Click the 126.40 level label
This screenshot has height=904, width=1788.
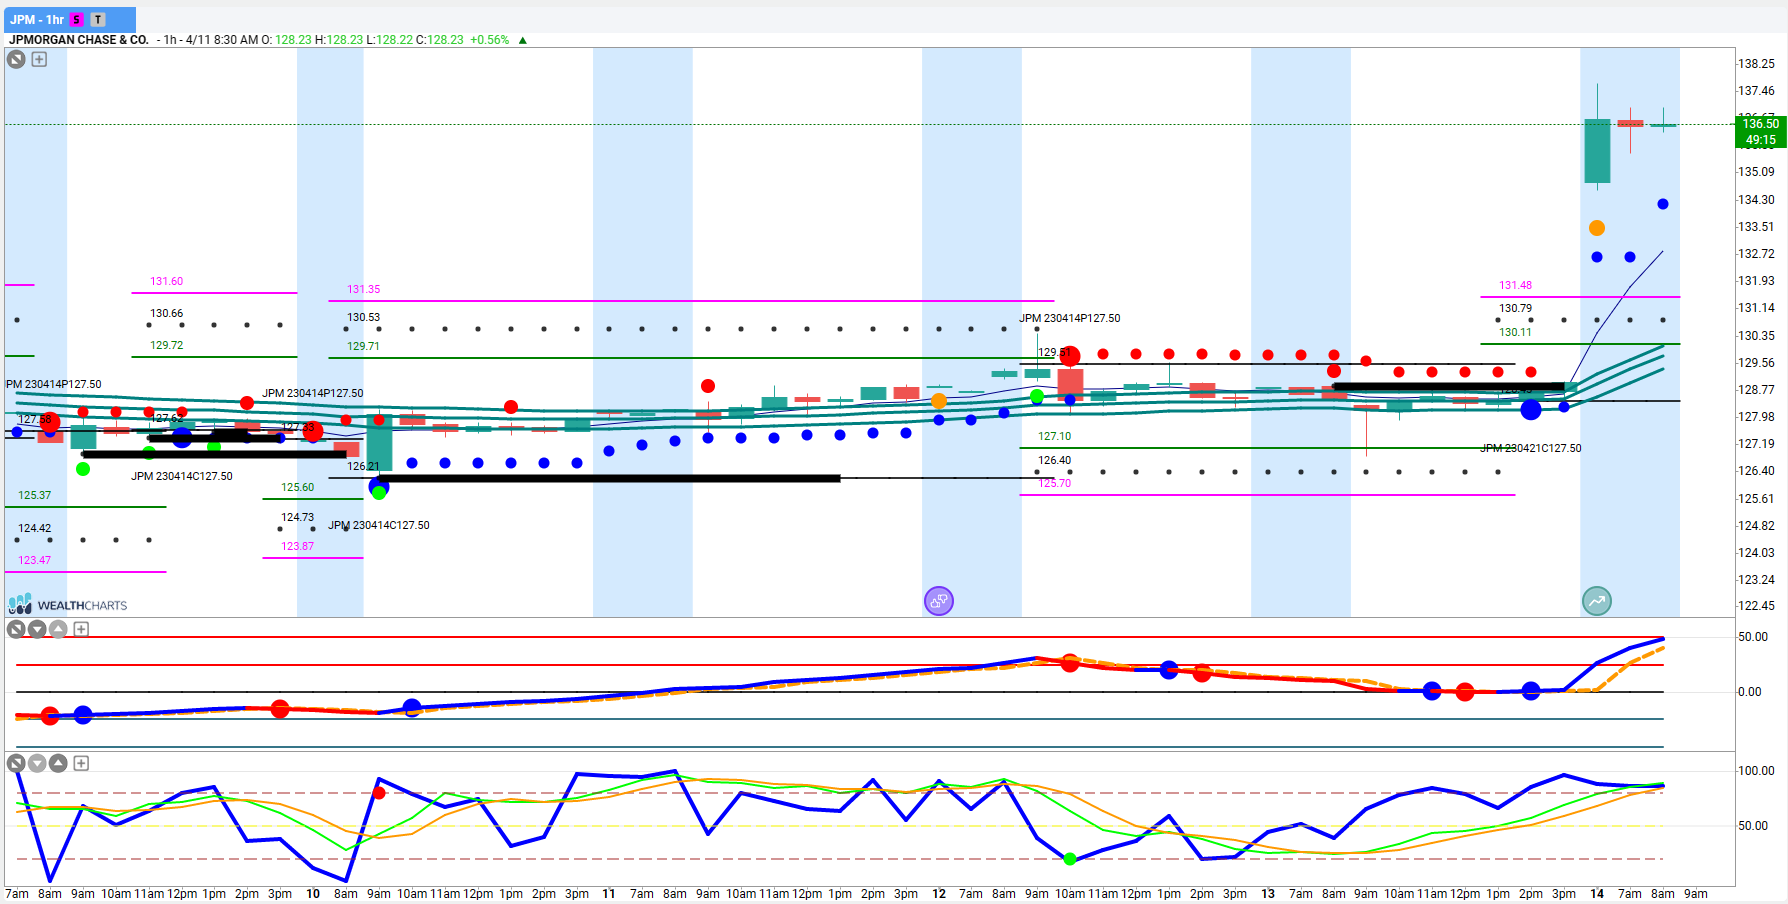pyautogui.click(x=1055, y=460)
